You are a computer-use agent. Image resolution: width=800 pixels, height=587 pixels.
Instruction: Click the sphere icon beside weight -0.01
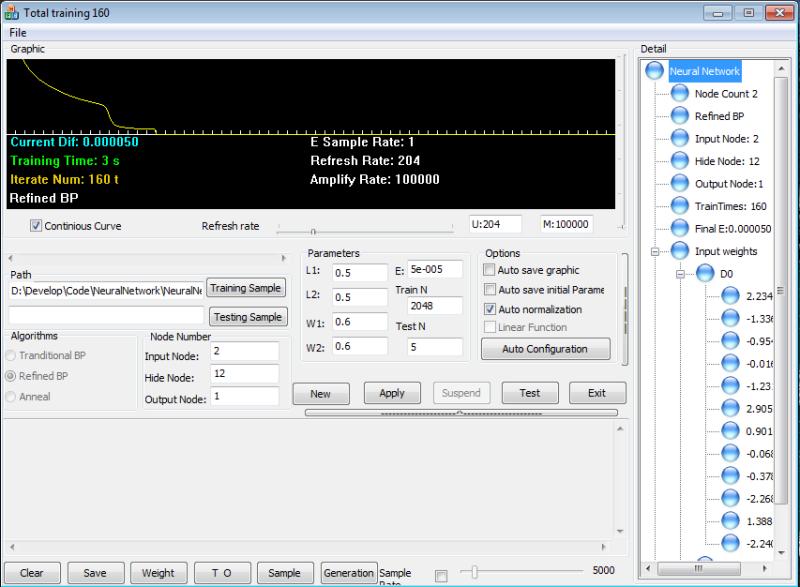[x=730, y=363]
